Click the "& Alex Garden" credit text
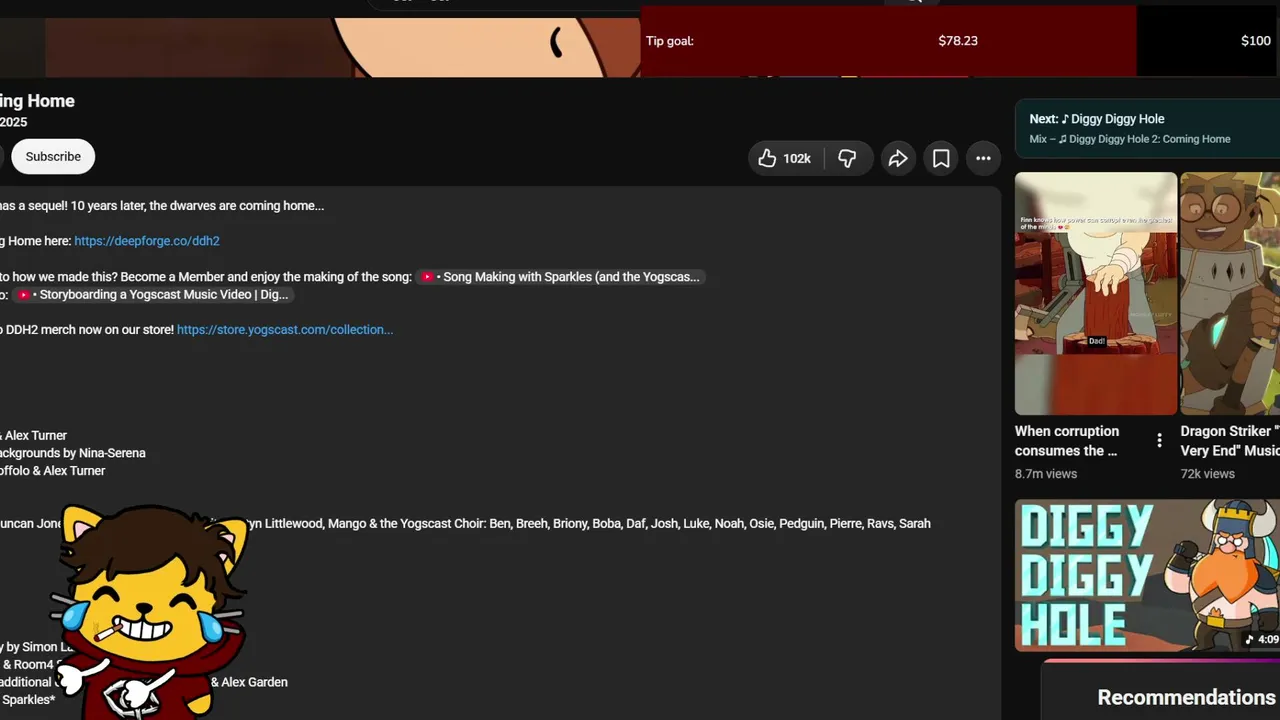 click(249, 682)
